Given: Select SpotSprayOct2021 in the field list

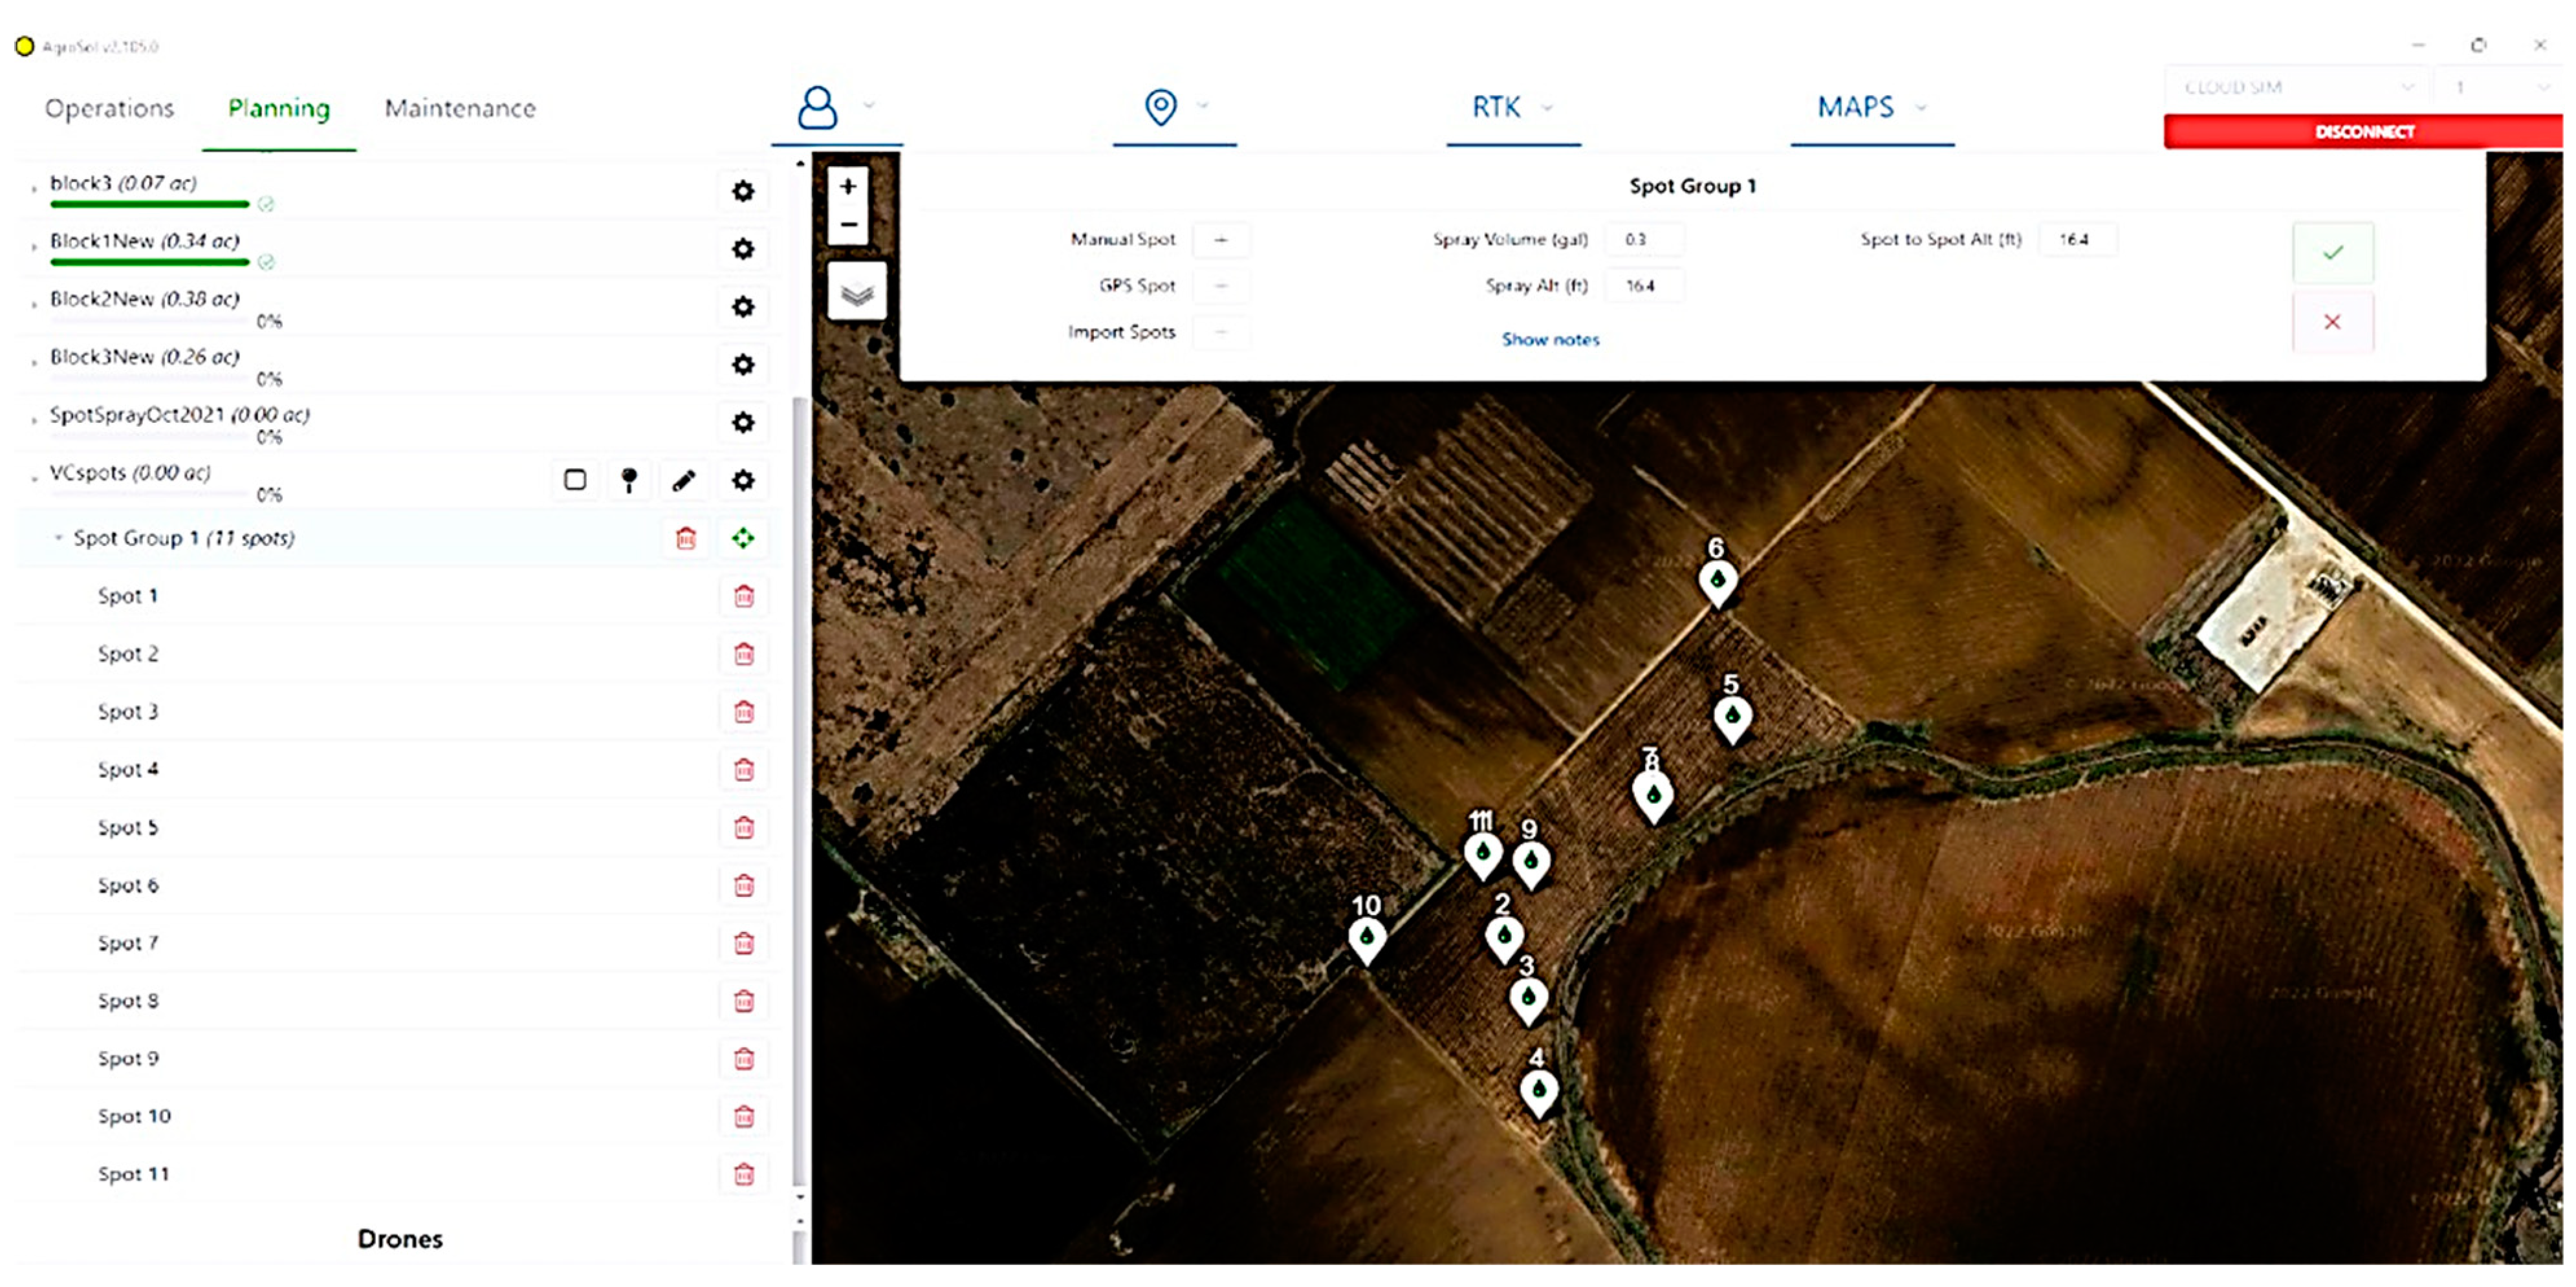Looking at the screenshot, I should tap(180, 415).
